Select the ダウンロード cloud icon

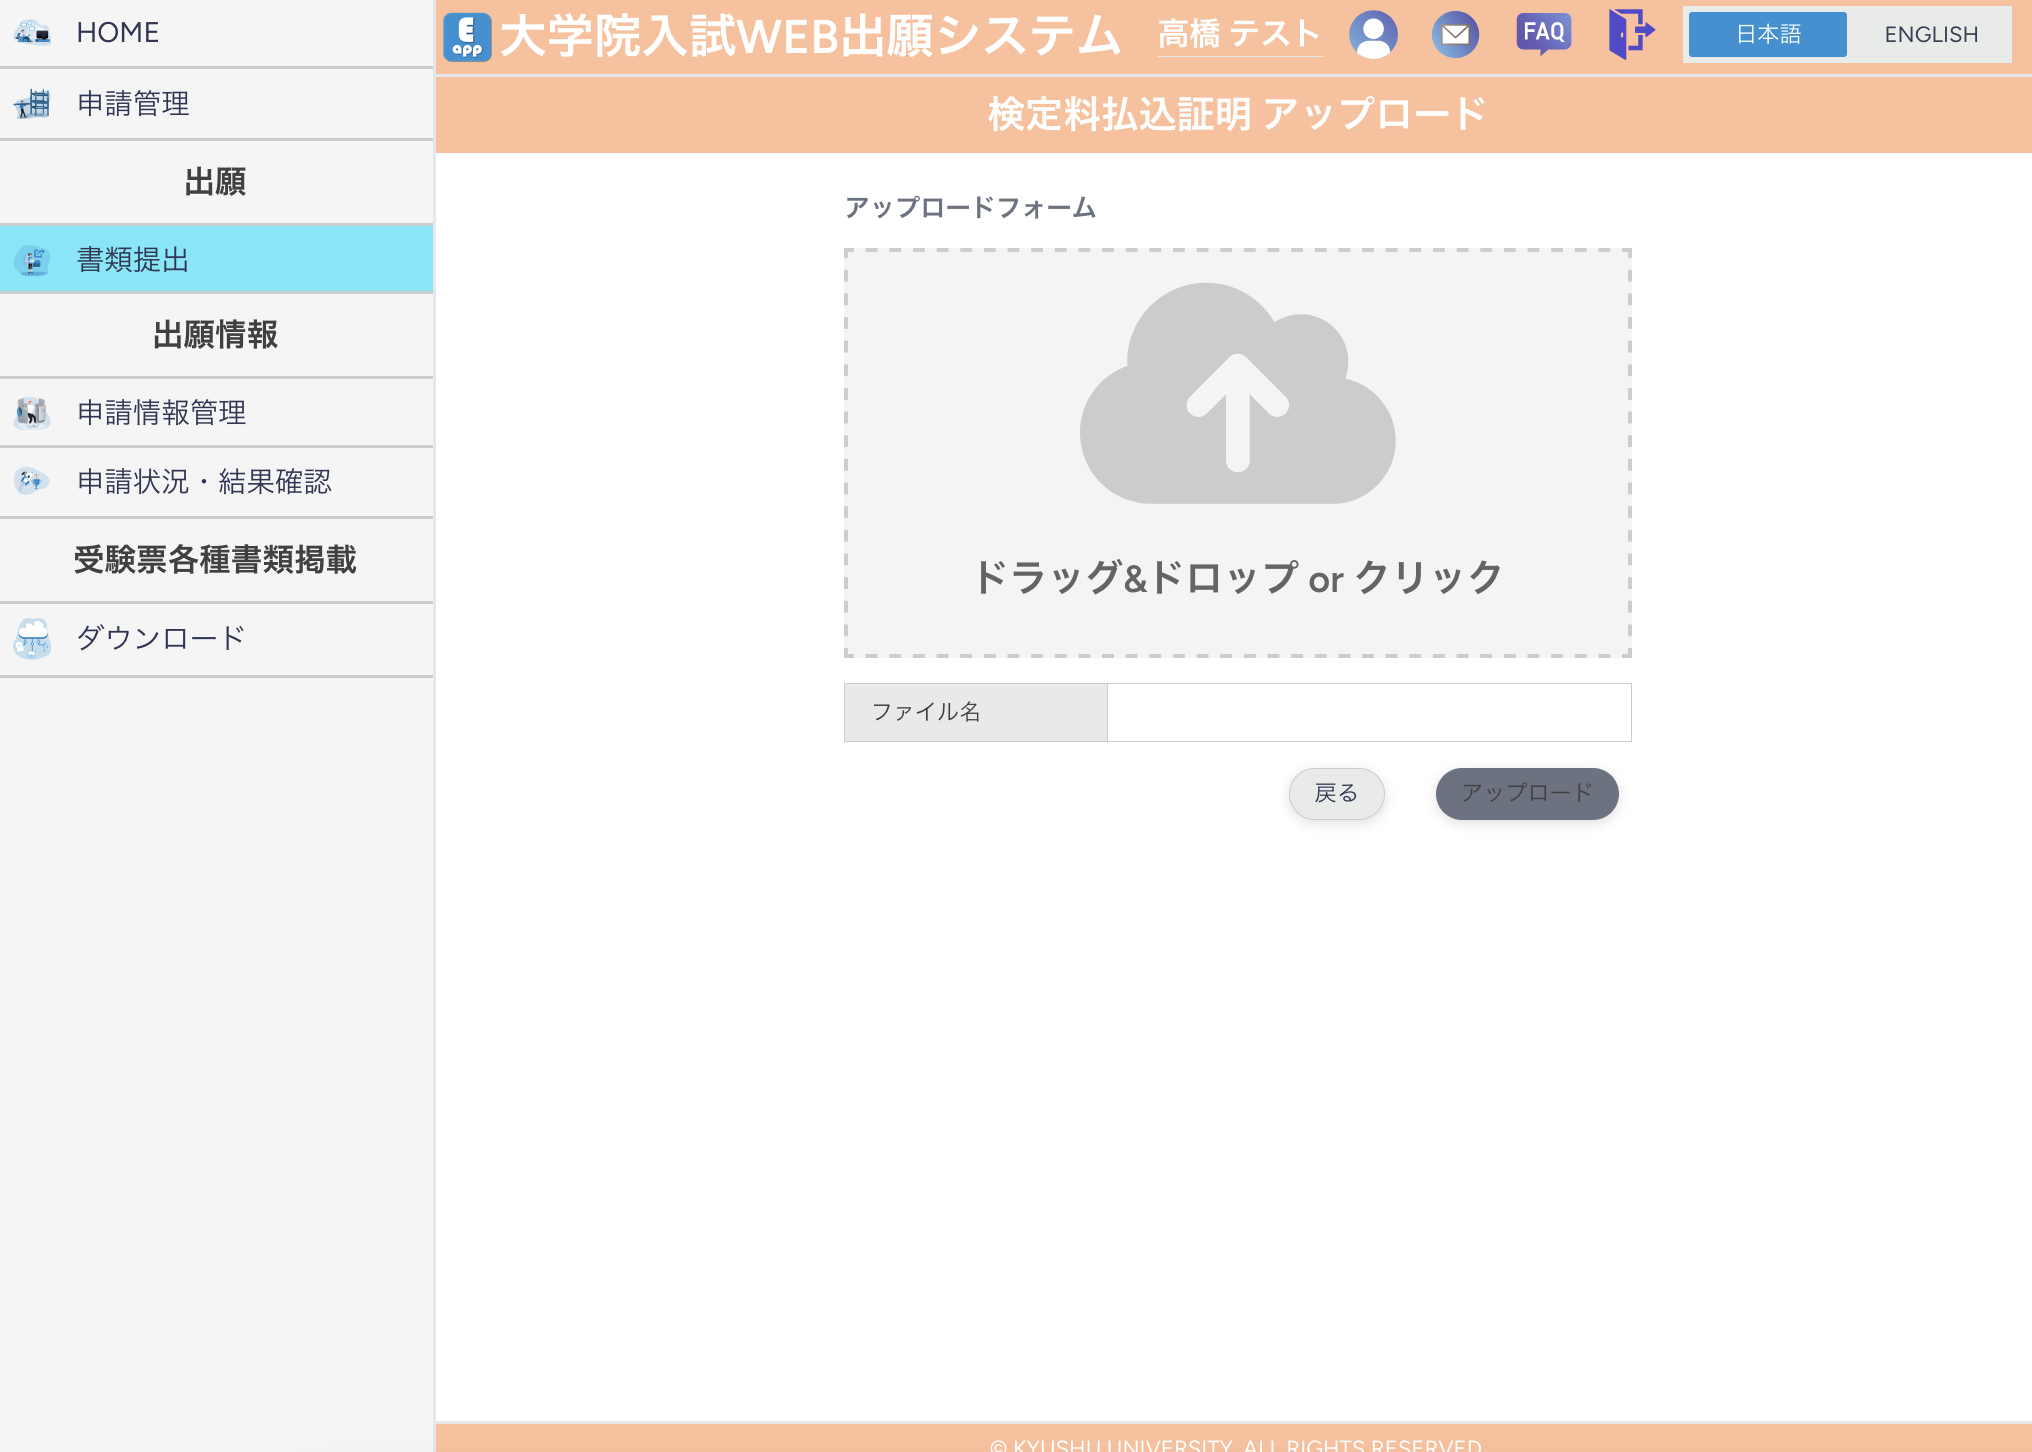[x=33, y=639]
